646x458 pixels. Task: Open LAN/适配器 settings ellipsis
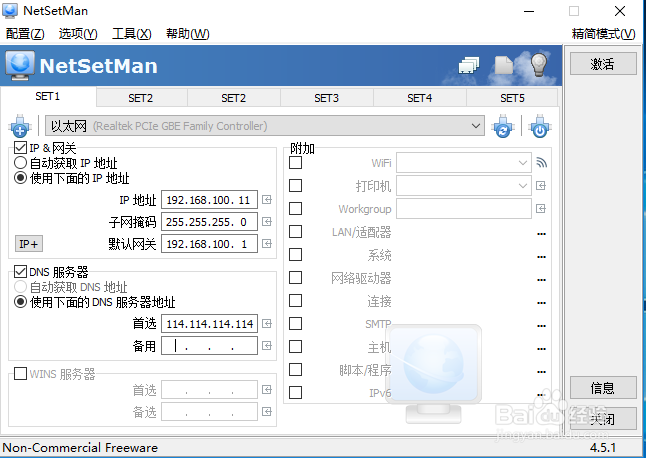point(541,234)
